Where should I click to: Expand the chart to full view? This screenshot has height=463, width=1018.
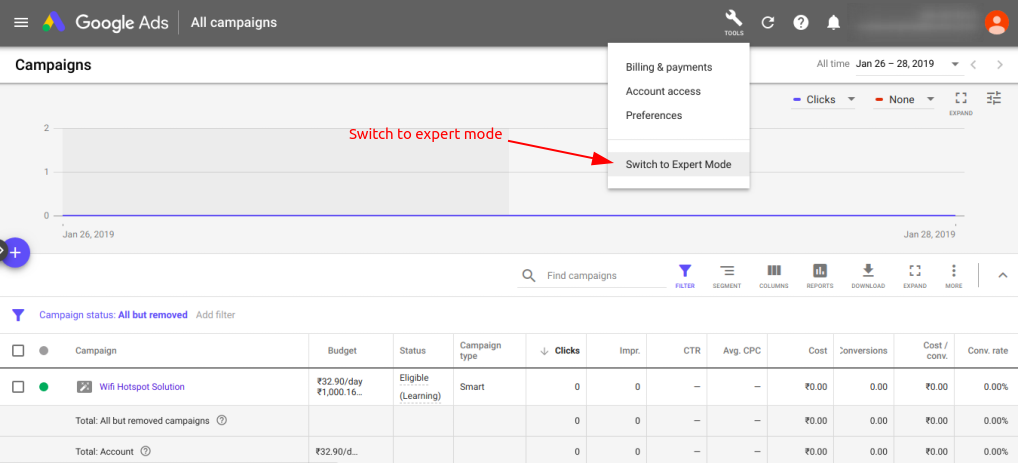[961, 103]
